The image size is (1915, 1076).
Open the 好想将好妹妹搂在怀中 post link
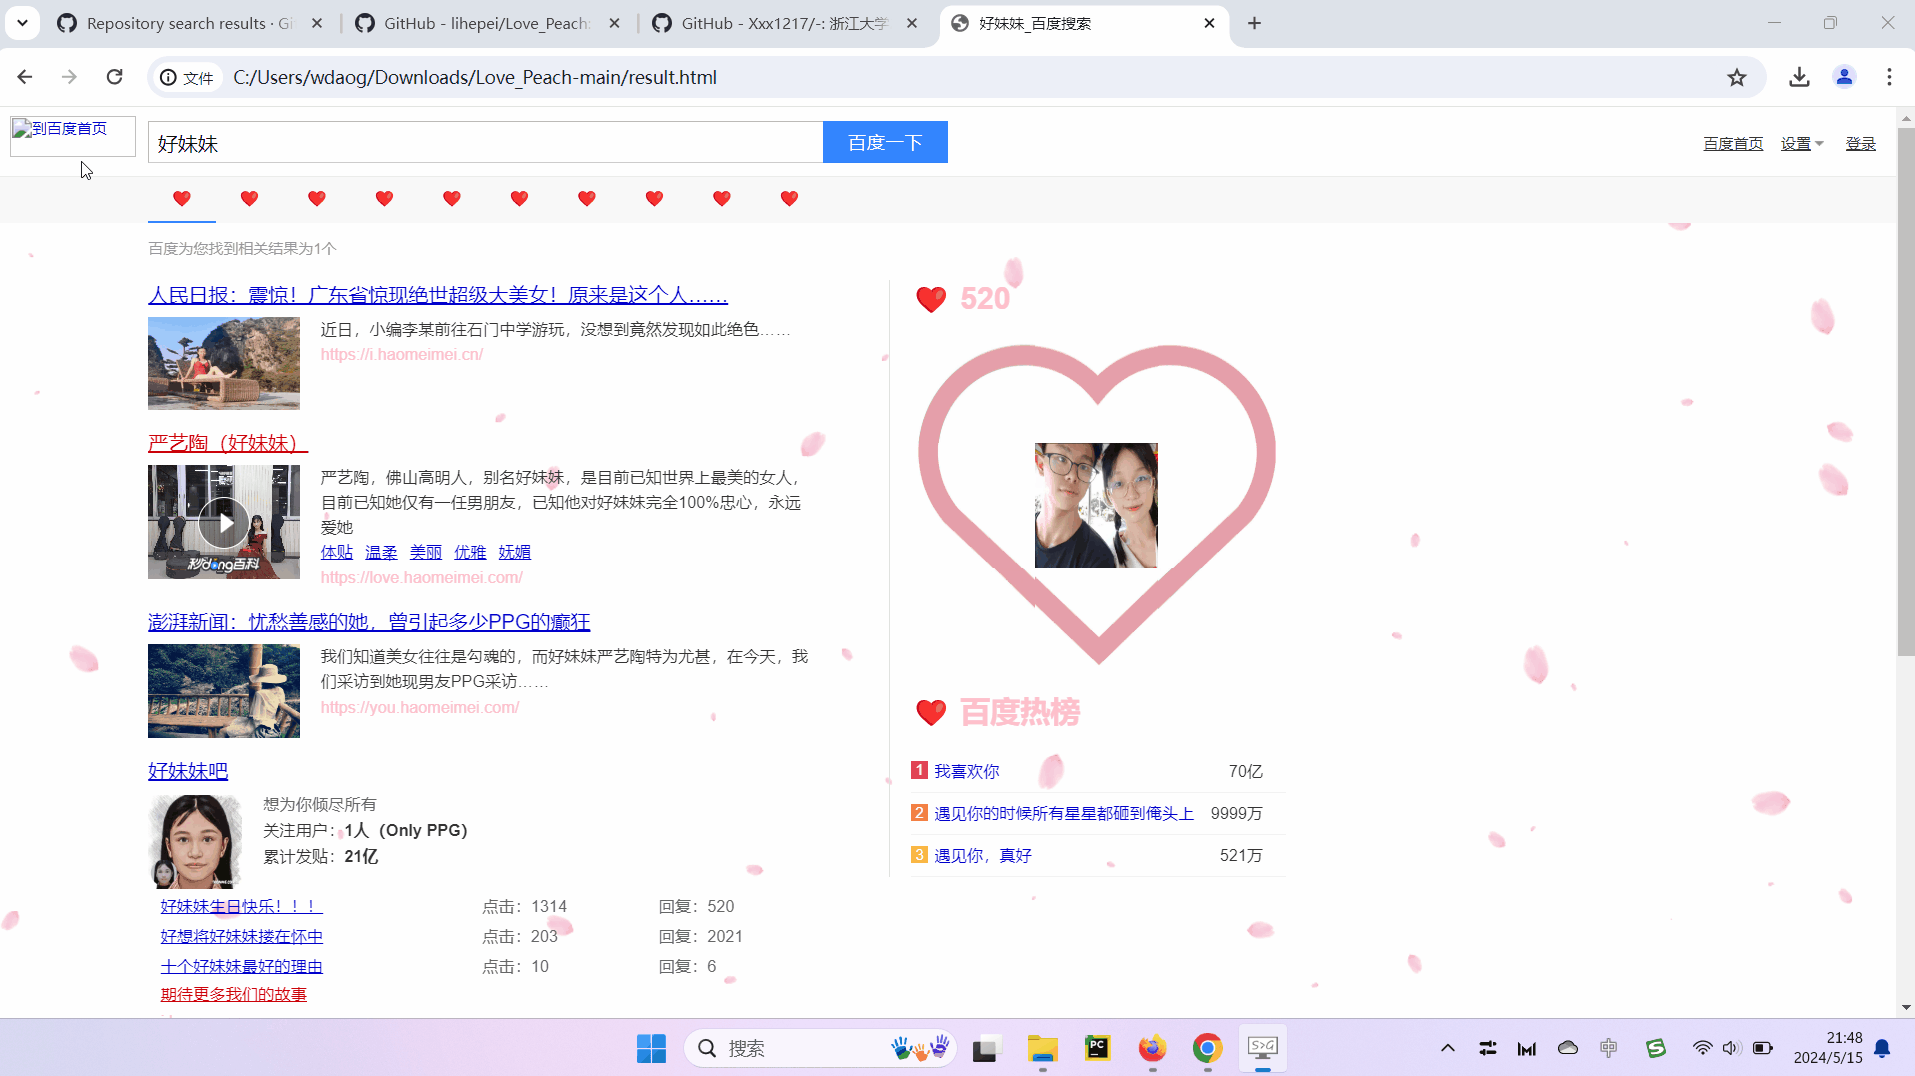point(242,936)
